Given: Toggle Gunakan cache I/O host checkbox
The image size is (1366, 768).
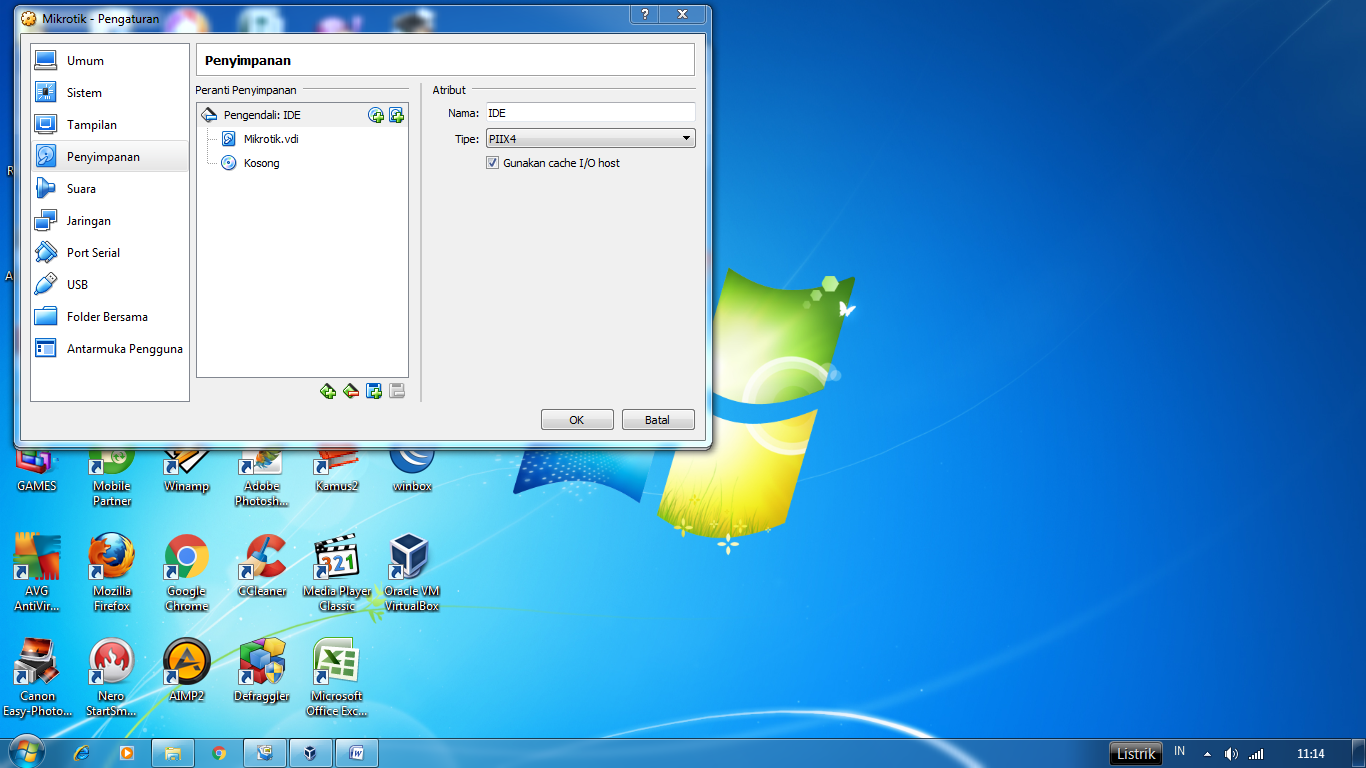Looking at the screenshot, I should point(492,163).
